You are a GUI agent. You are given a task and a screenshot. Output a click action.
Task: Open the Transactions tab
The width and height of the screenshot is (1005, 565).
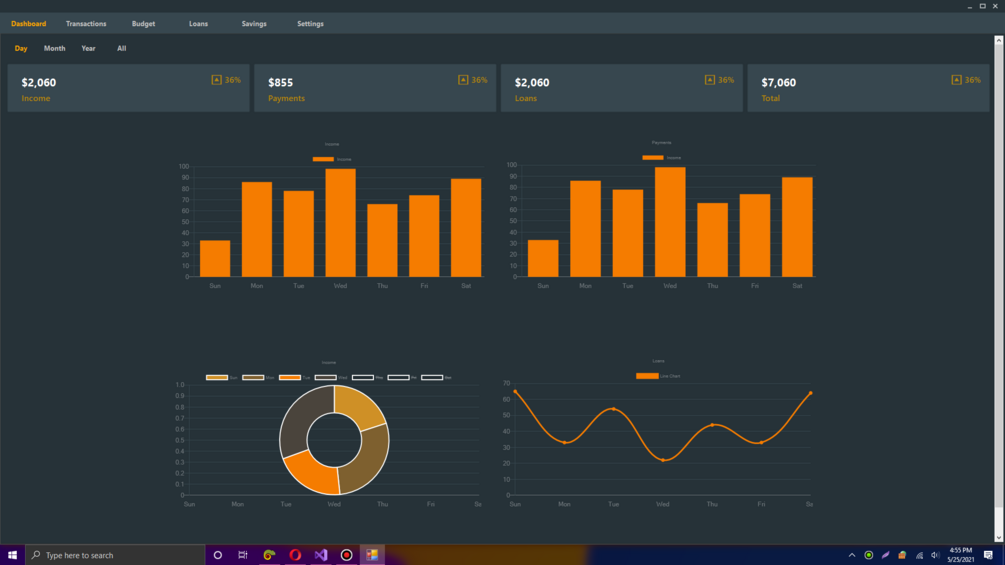click(86, 24)
